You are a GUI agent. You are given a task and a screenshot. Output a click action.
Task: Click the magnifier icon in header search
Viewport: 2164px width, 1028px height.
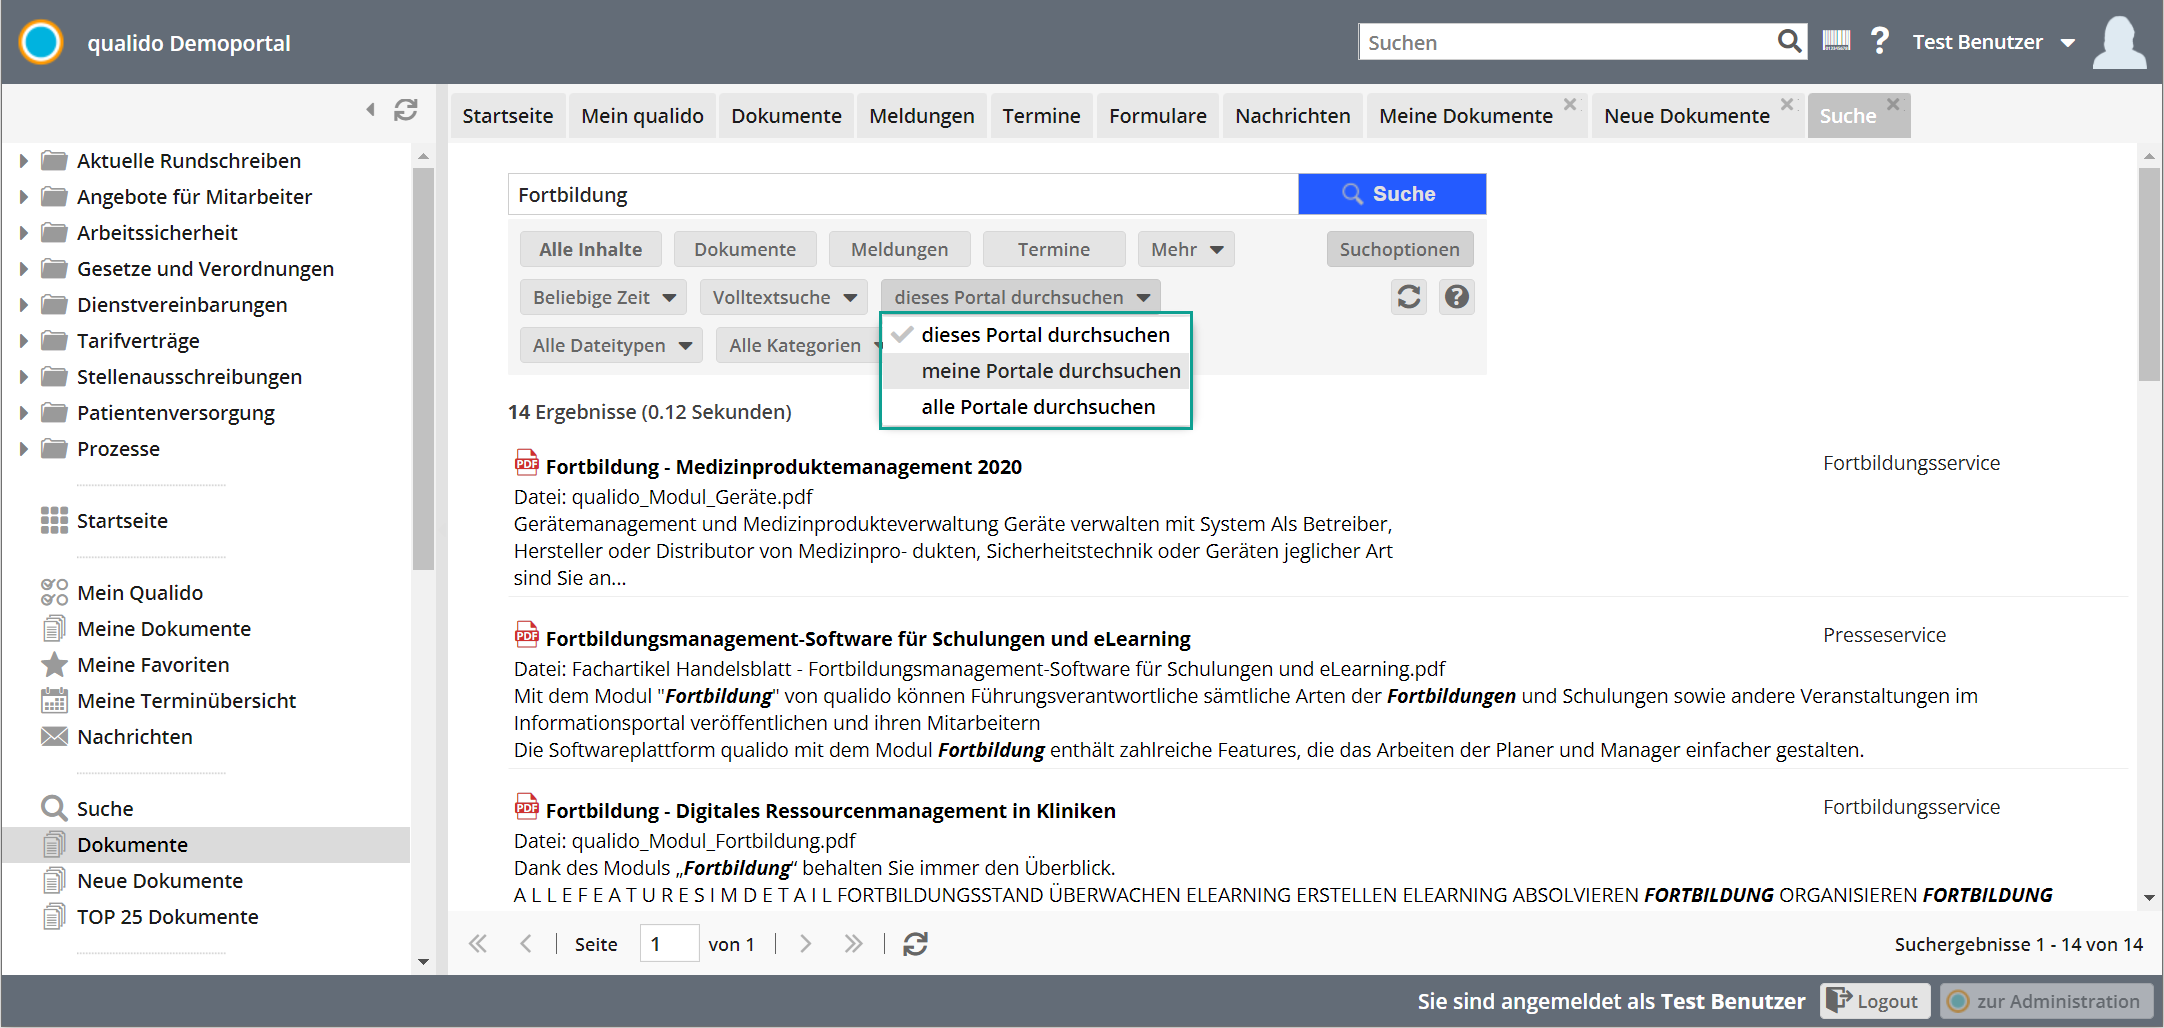coord(1789,42)
